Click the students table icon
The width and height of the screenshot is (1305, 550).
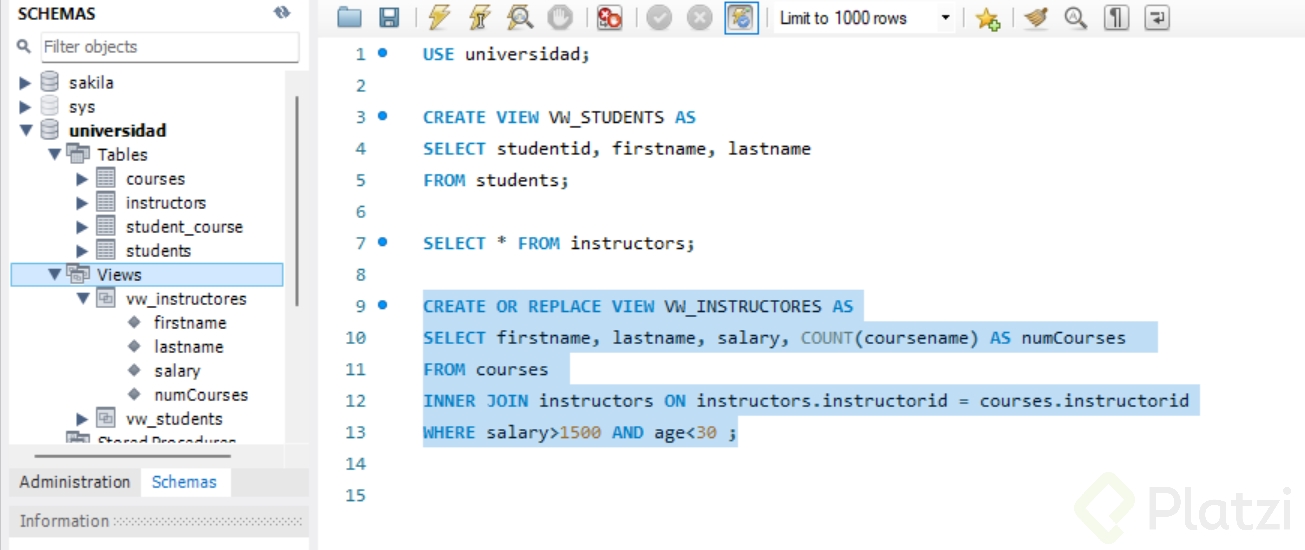tap(106, 251)
